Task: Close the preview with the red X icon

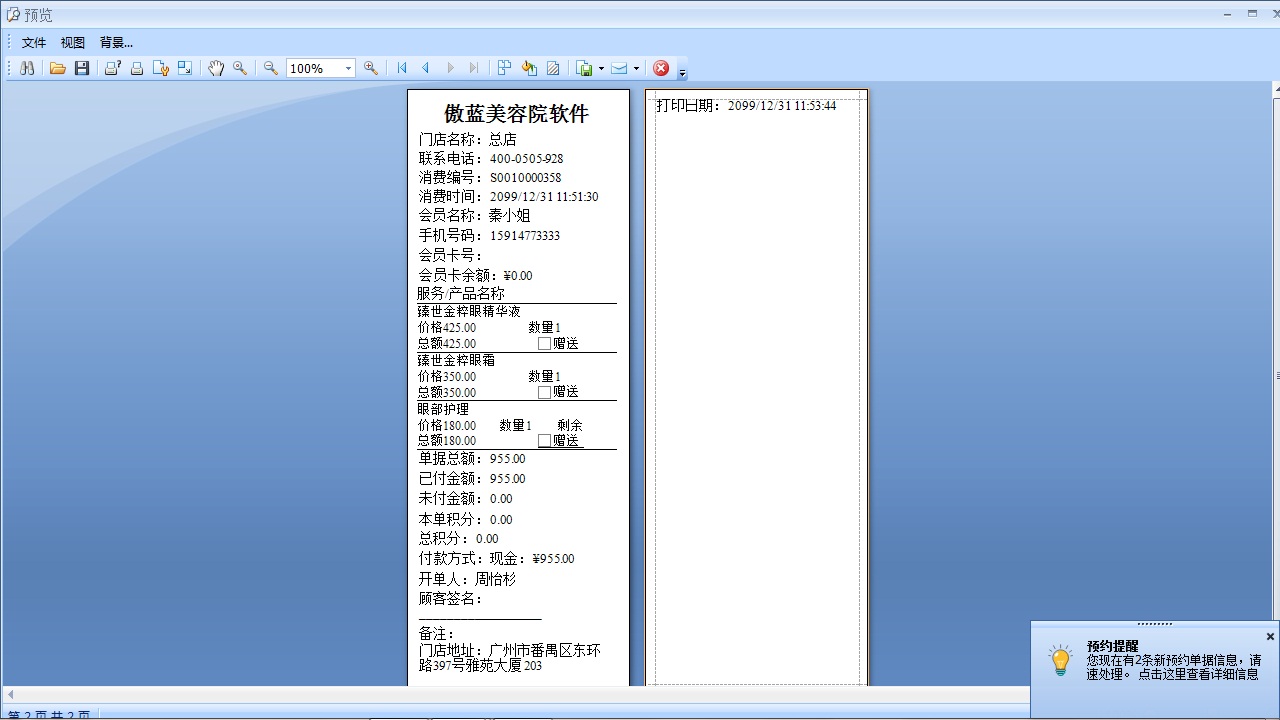Action: click(x=661, y=68)
